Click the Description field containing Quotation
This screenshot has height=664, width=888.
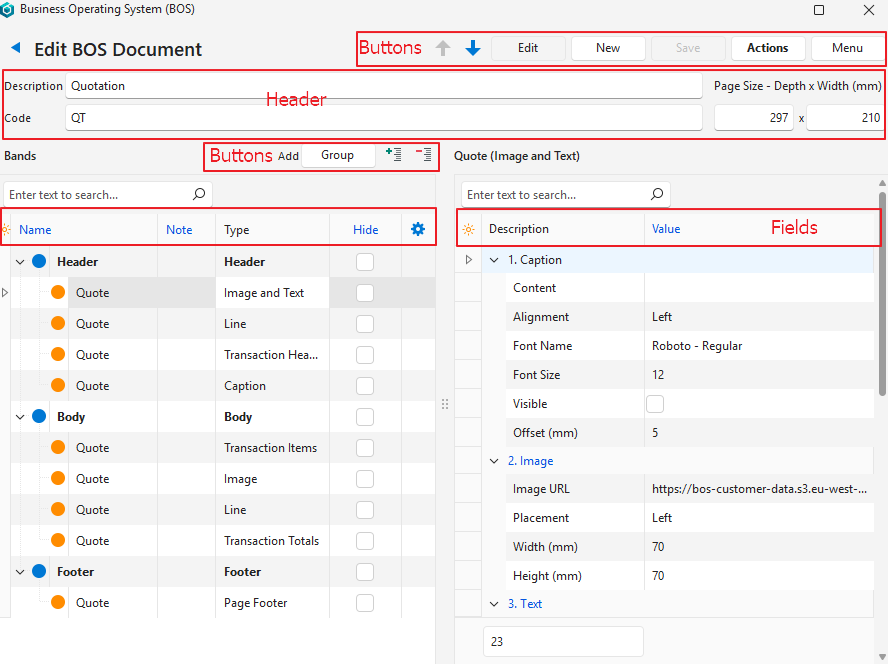click(x=384, y=86)
